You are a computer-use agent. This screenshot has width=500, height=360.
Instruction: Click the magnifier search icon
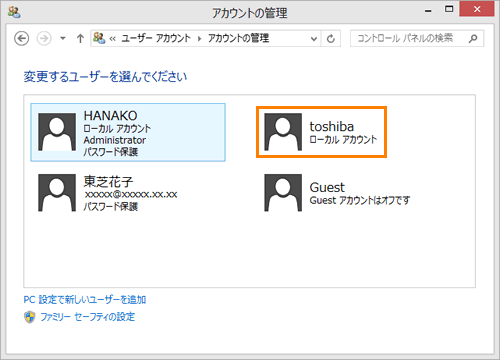(473, 39)
